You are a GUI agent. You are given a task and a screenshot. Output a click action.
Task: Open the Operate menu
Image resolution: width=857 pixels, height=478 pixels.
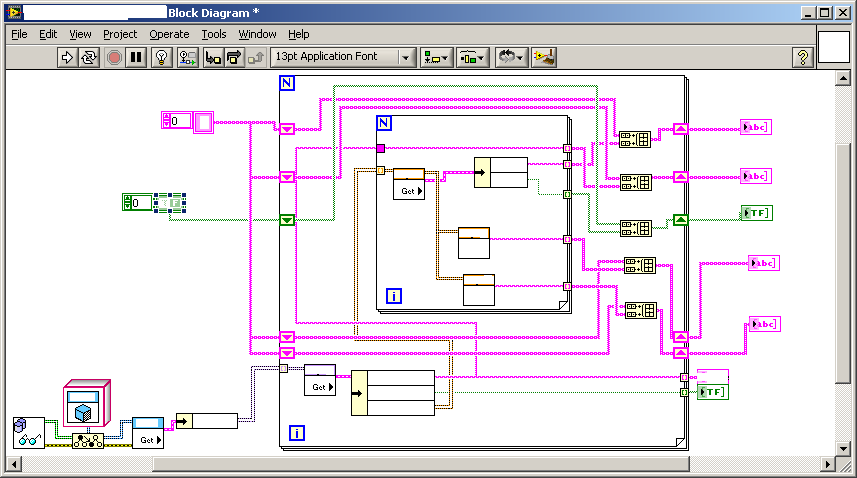169,34
